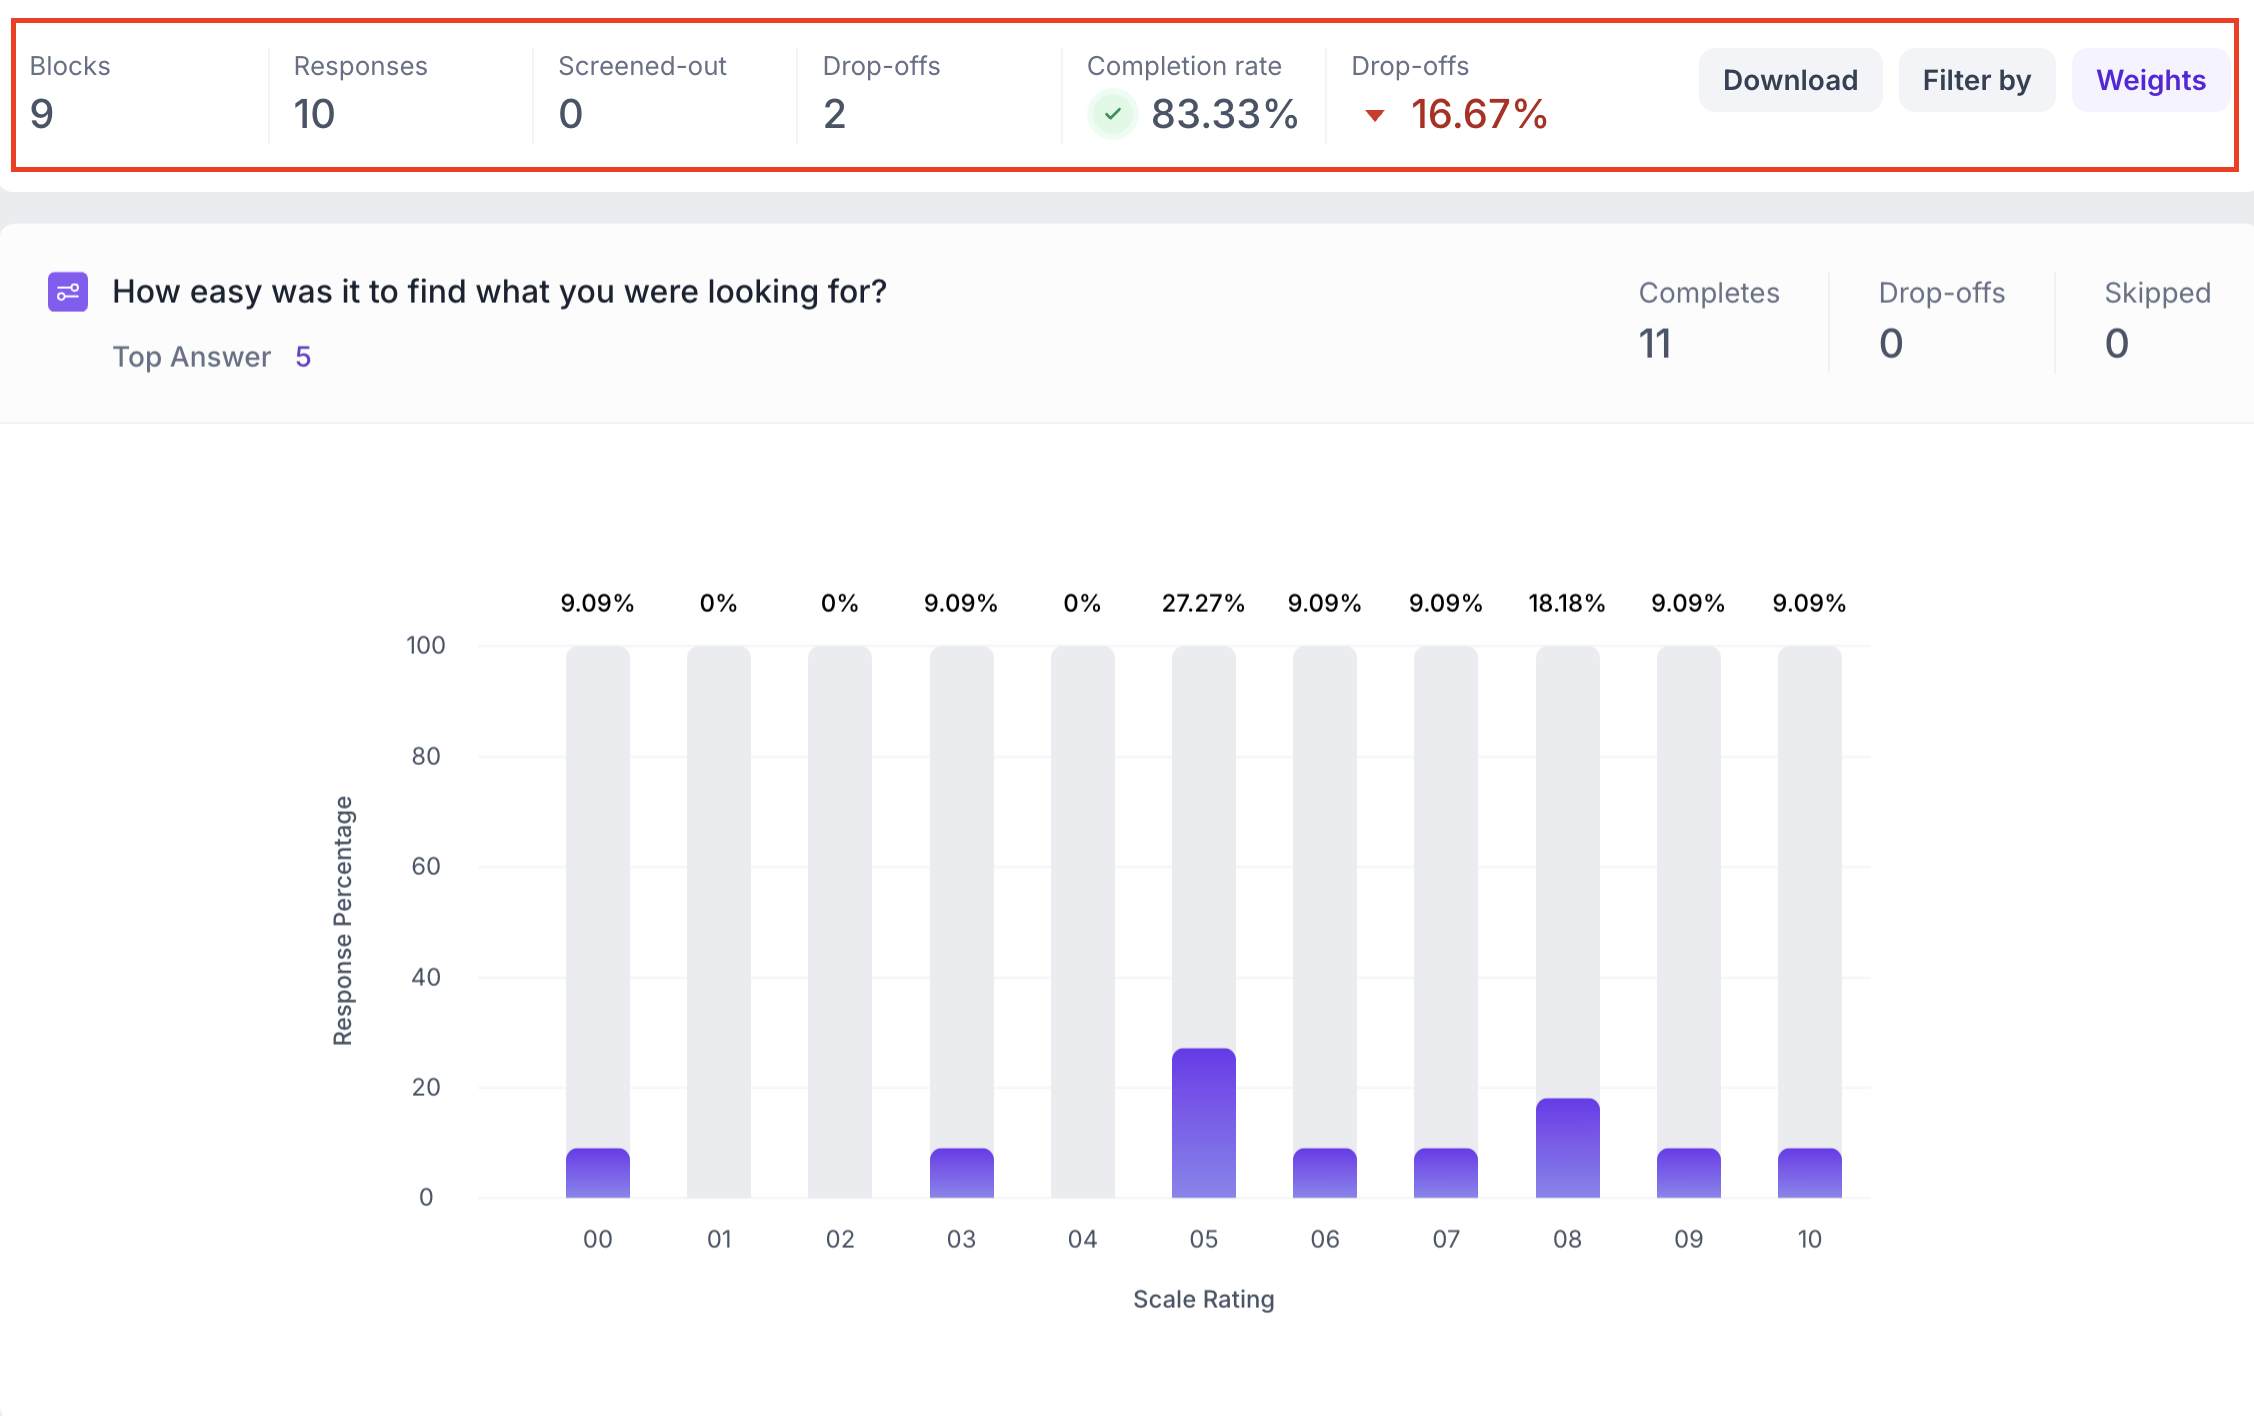Click the Completion rate 83.33% value
Viewport: 2254px width, 1416px height.
1224,114
